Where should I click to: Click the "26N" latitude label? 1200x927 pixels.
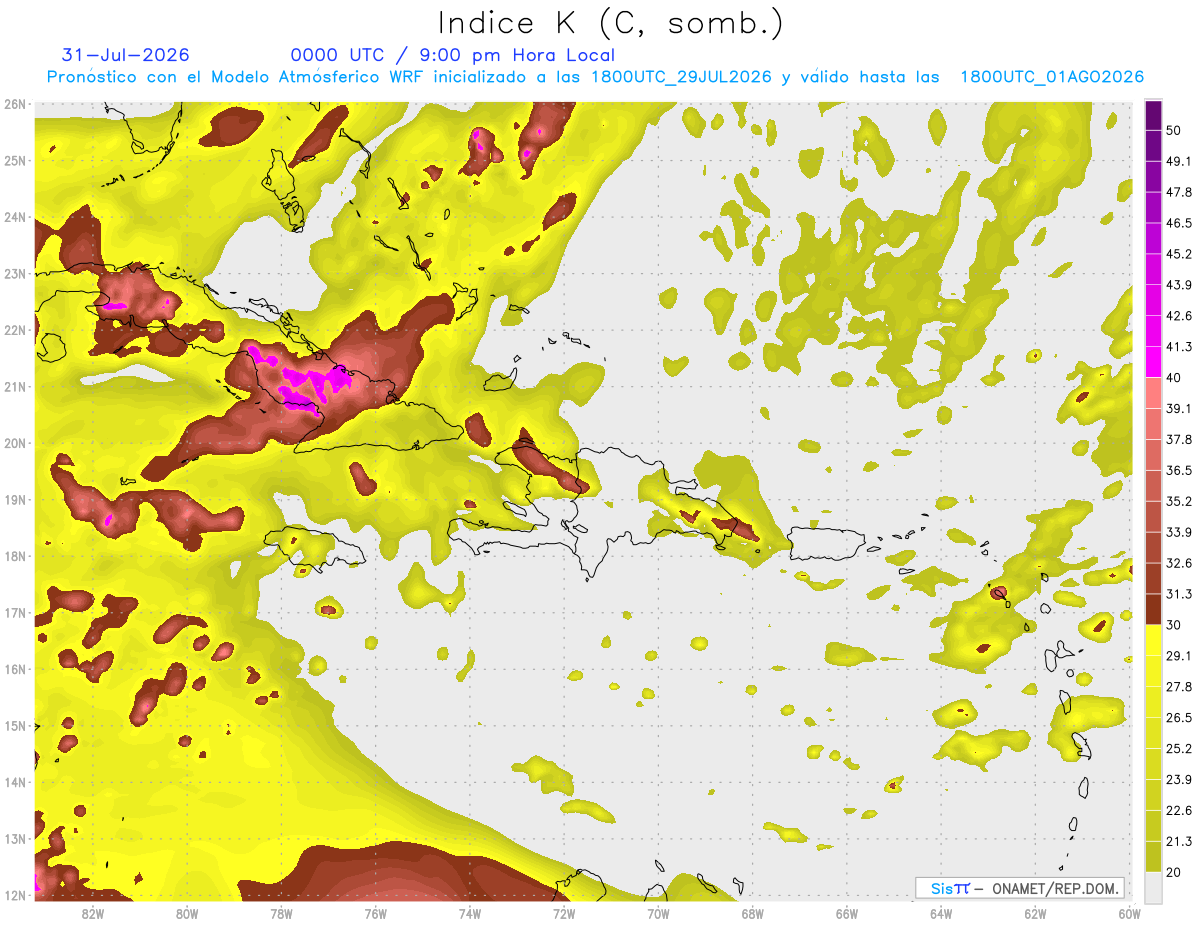[15, 104]
